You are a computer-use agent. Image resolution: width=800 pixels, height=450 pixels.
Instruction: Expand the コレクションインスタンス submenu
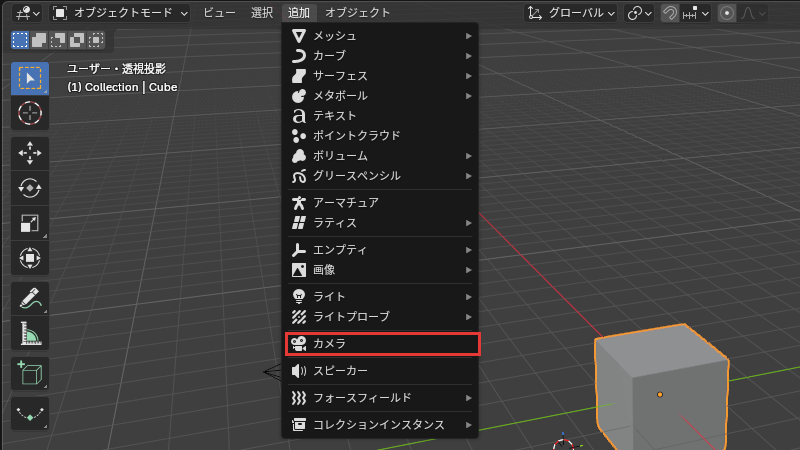click(381, 424)
